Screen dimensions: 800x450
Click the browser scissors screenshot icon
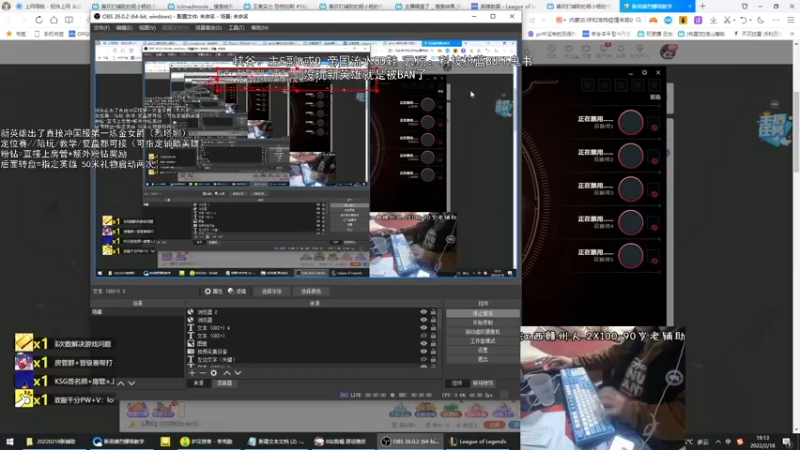(x=728, y=20)
